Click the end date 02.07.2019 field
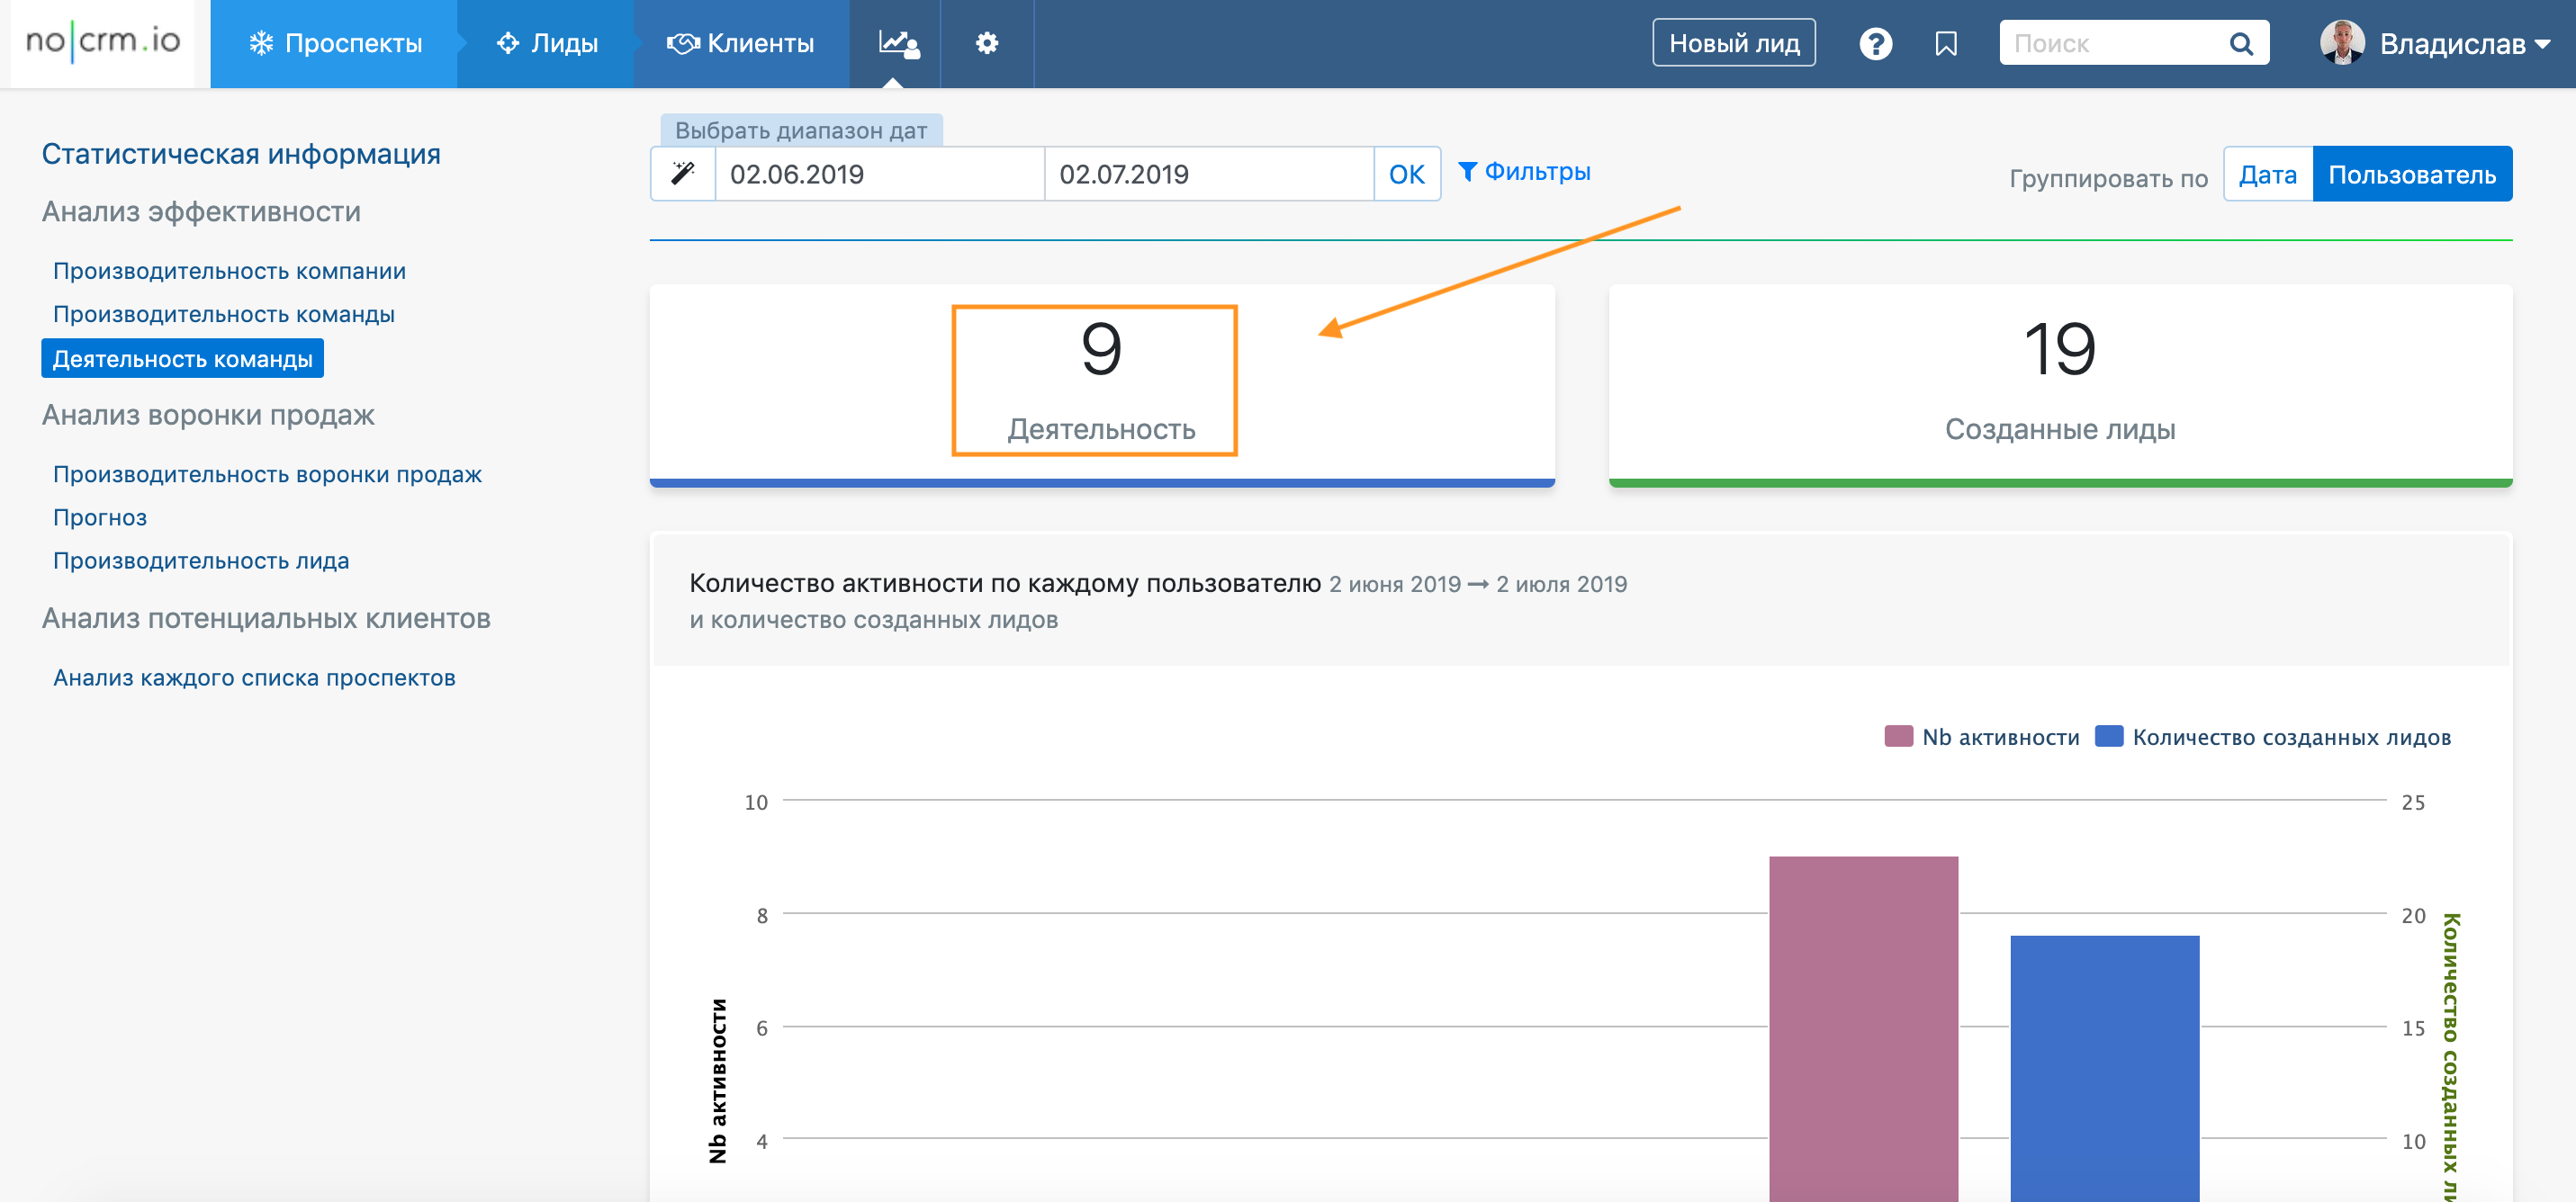The width and height of the screenshot is (2576, 1202). tap(1207, 174)
